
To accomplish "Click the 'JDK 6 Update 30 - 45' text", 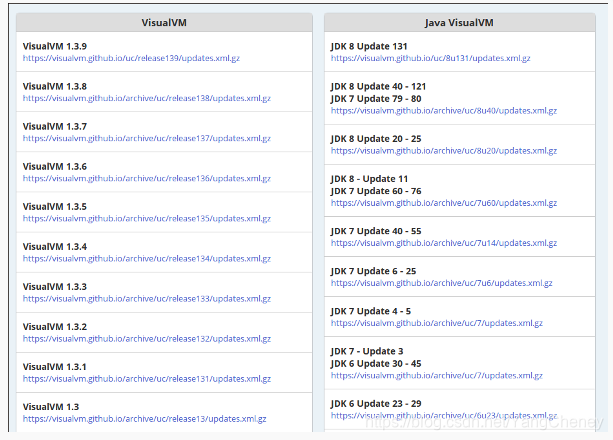I will (x=376, y=363).
